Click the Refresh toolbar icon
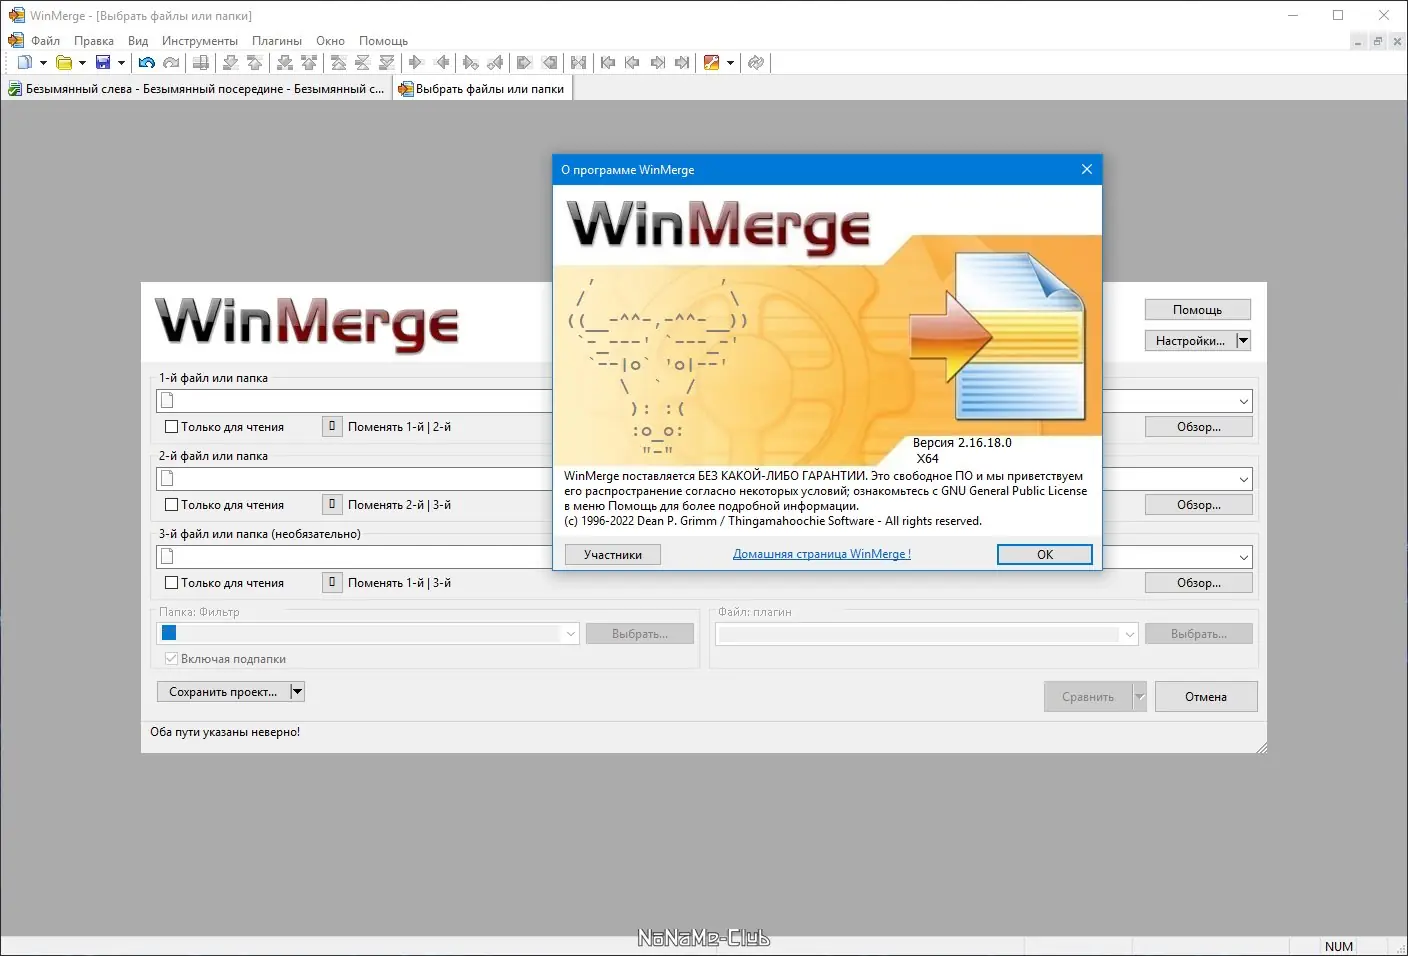 pos(756,63)
